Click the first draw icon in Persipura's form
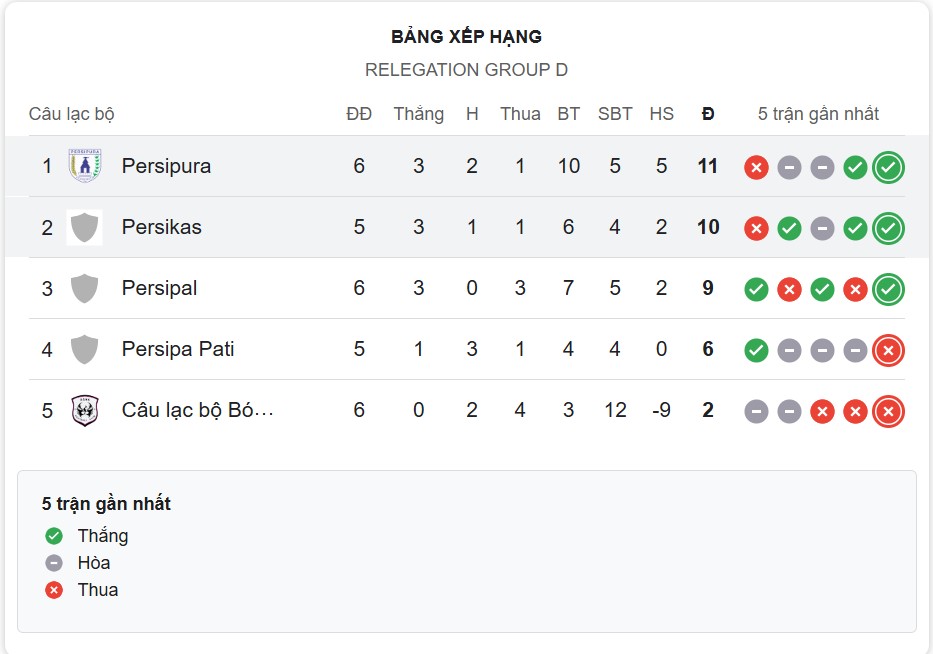The image size is (933, 654). 789,167
